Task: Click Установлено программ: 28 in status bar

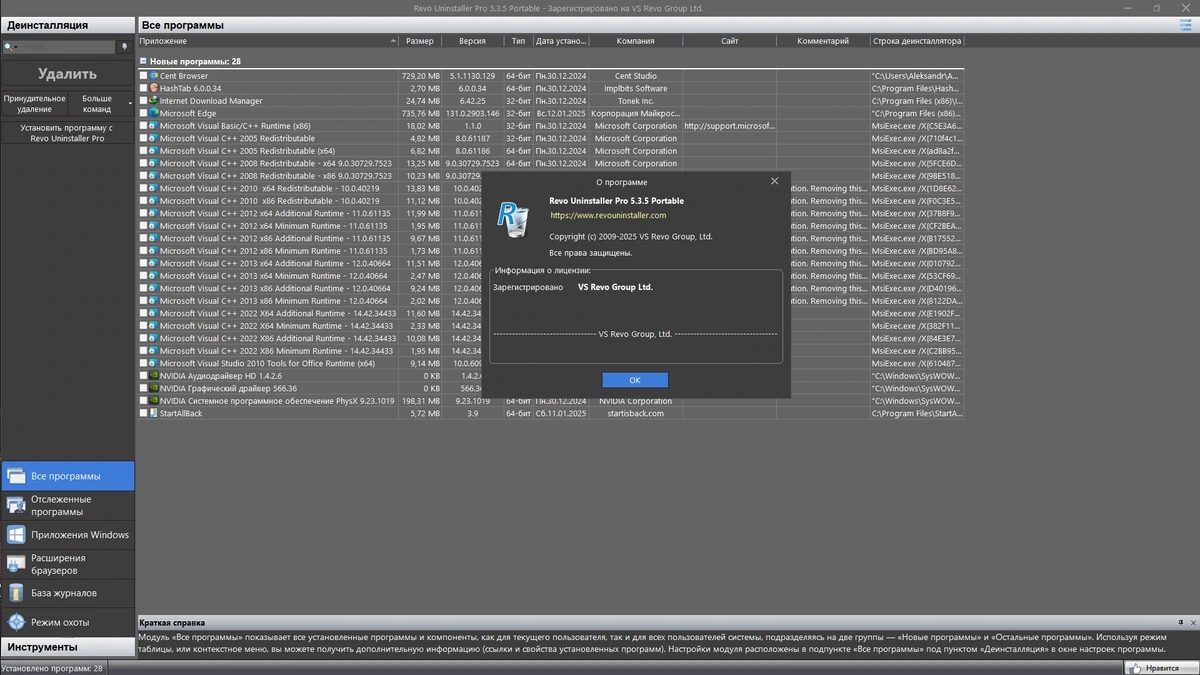Action: (52, 668)
